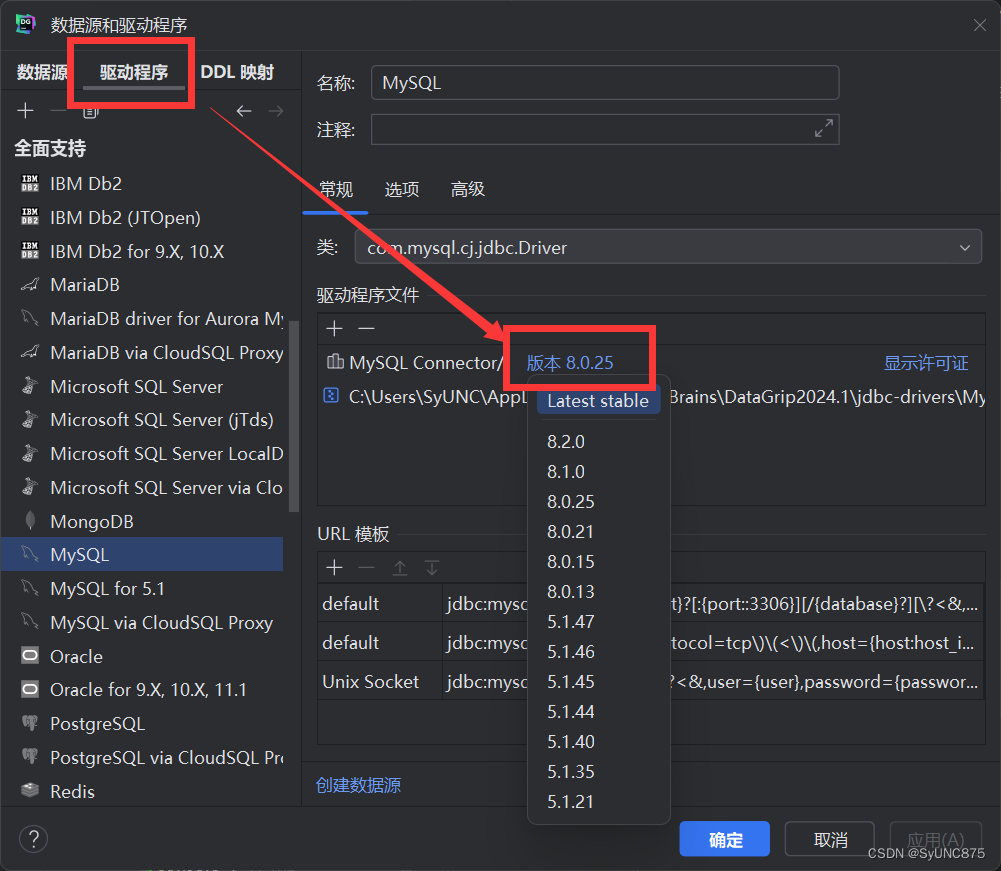Move URL template down arrow
The width and height of the screenshot is (1001, 871).
pyautogui.click(x=432, y=567)
